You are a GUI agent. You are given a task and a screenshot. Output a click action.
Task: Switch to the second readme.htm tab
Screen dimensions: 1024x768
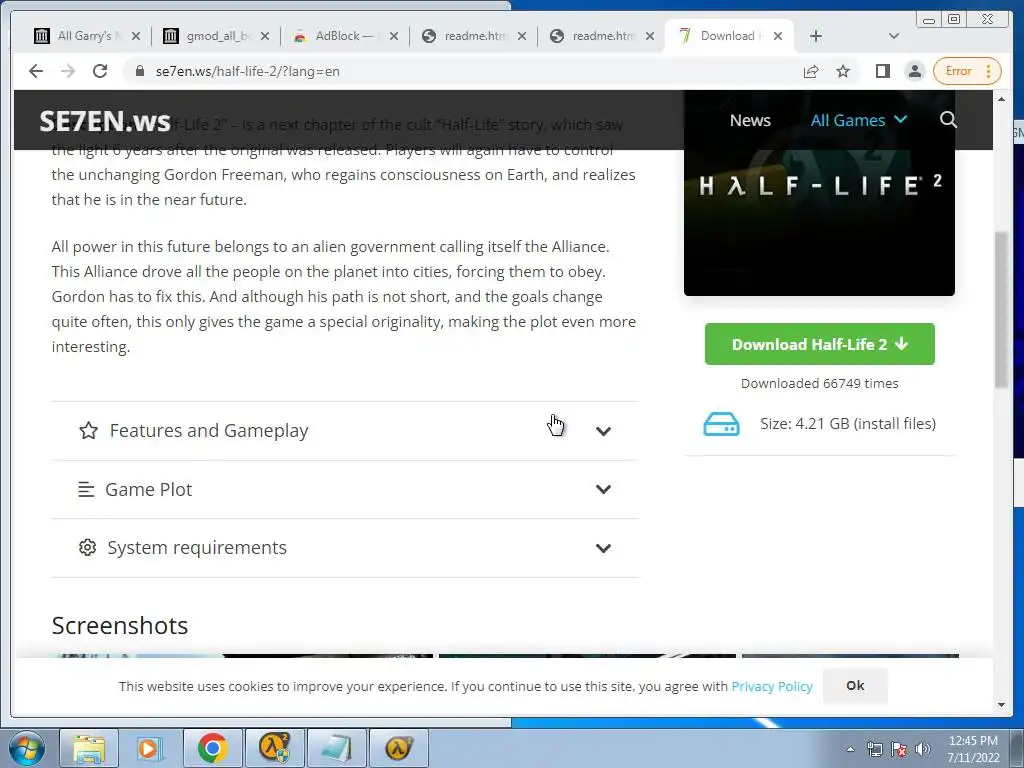[593, 36]
